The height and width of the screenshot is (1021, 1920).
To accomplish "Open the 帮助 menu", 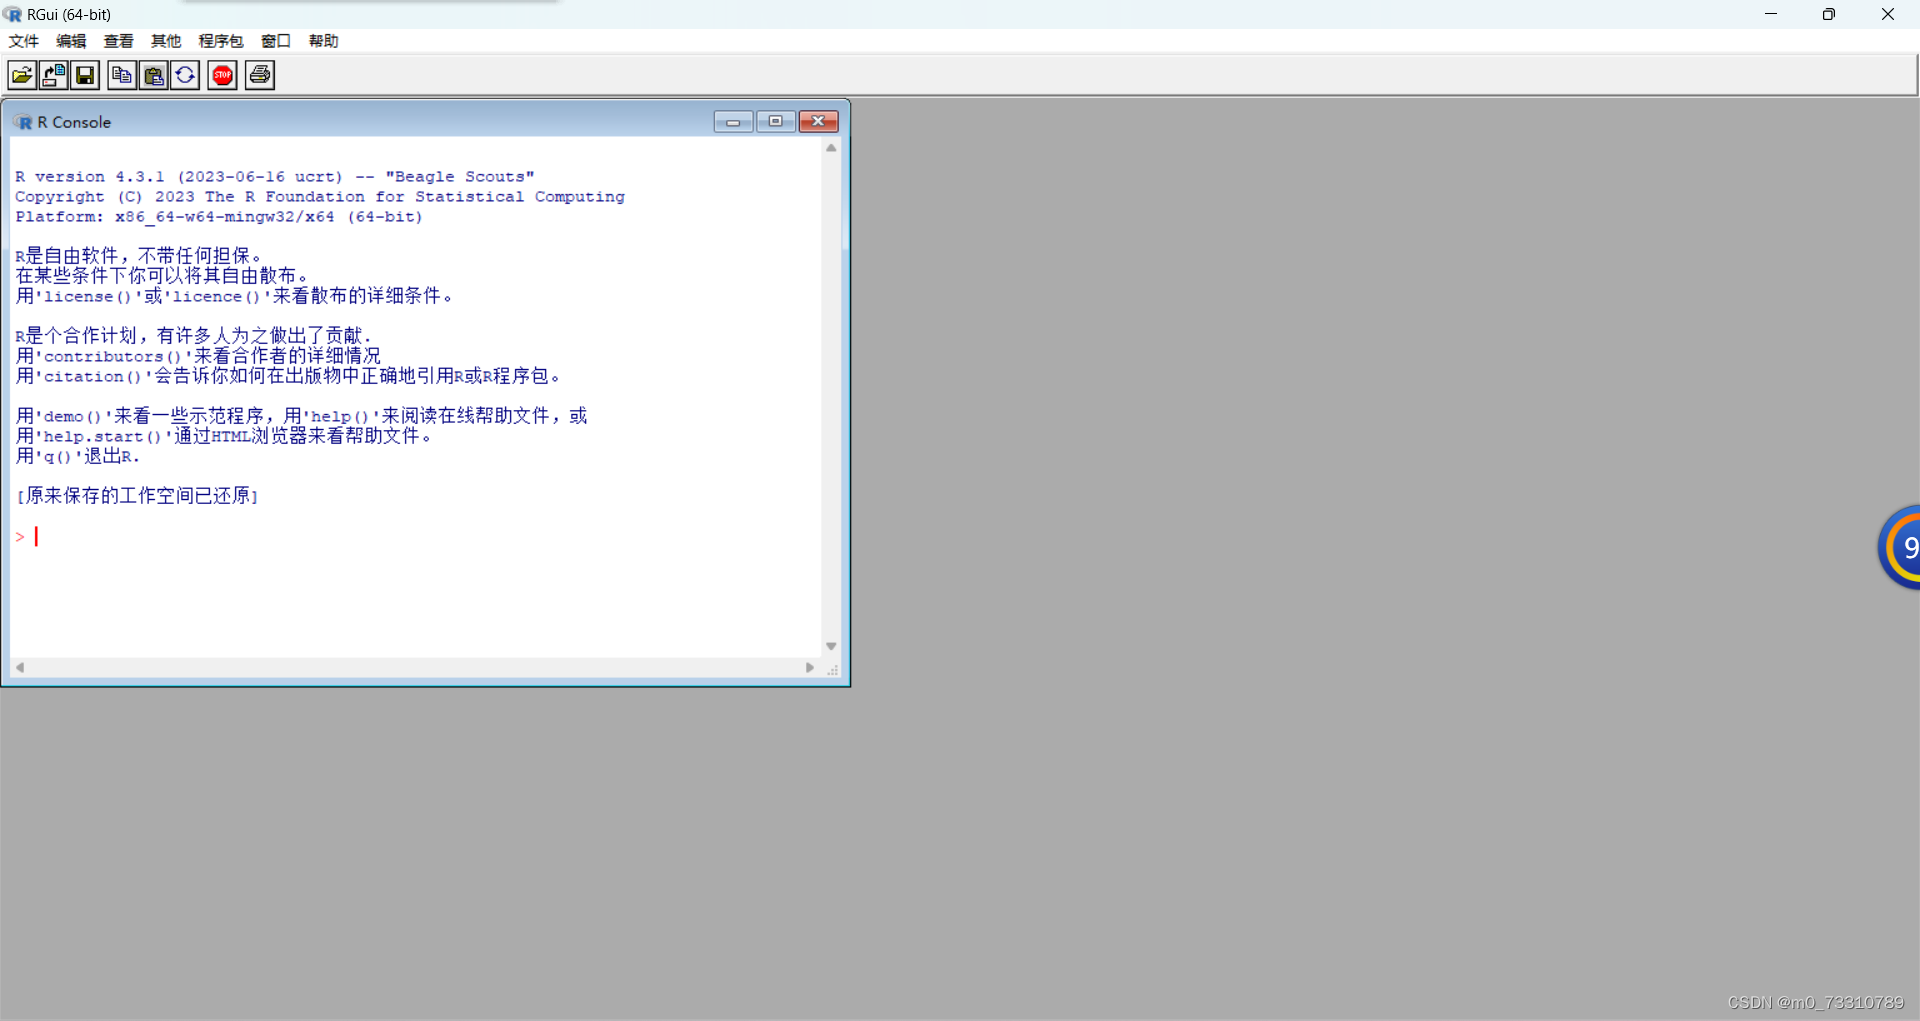I will point(322,41).
